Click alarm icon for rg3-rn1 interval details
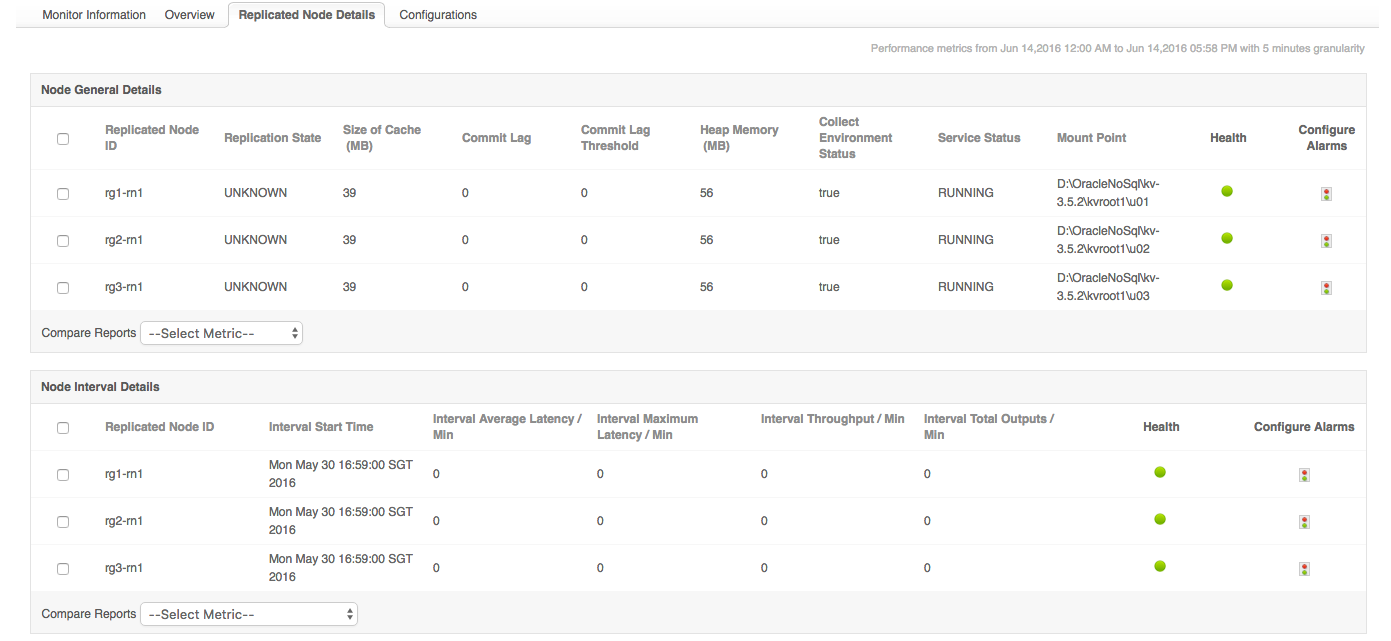The height and width of the screenshot is (641, 1391). [x=1304, y=569]
